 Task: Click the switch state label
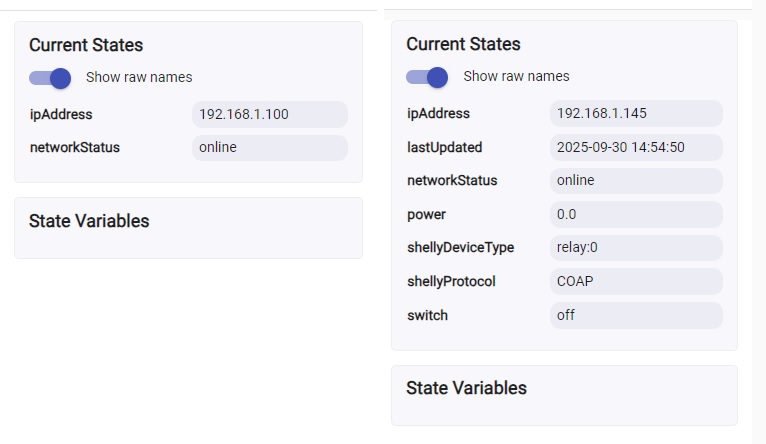[x=427, y=315]
